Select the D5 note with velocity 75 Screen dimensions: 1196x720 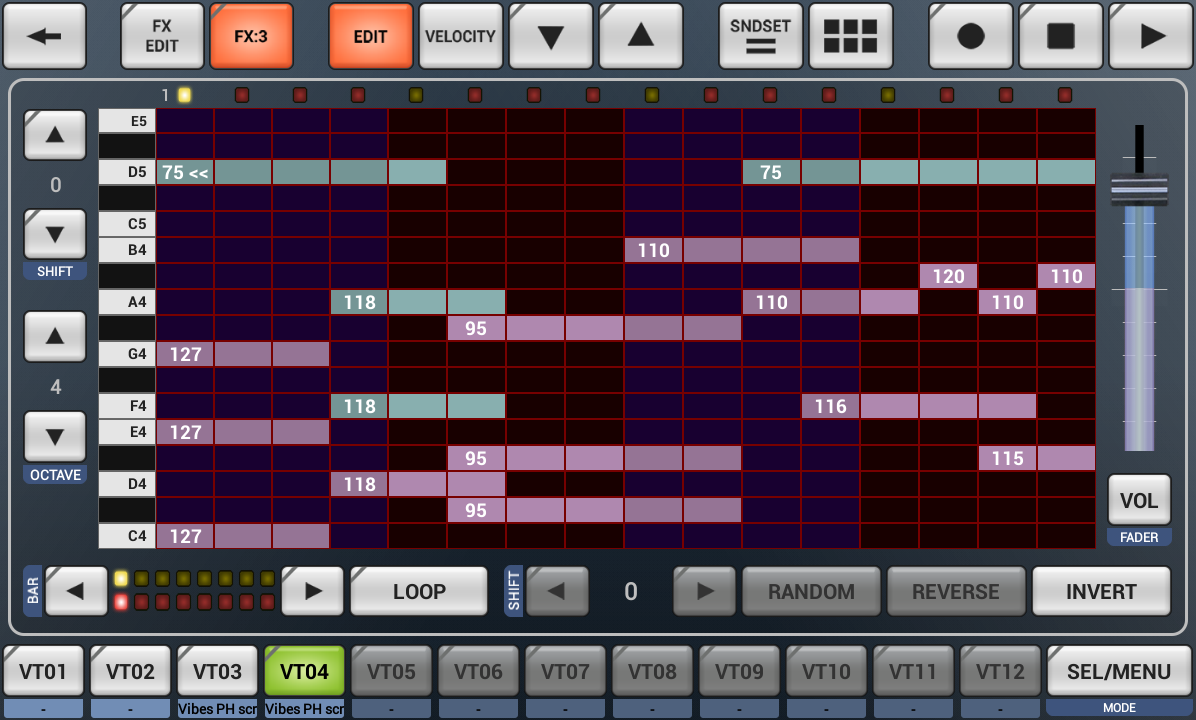pyautogui.click(x=185, y=172)
